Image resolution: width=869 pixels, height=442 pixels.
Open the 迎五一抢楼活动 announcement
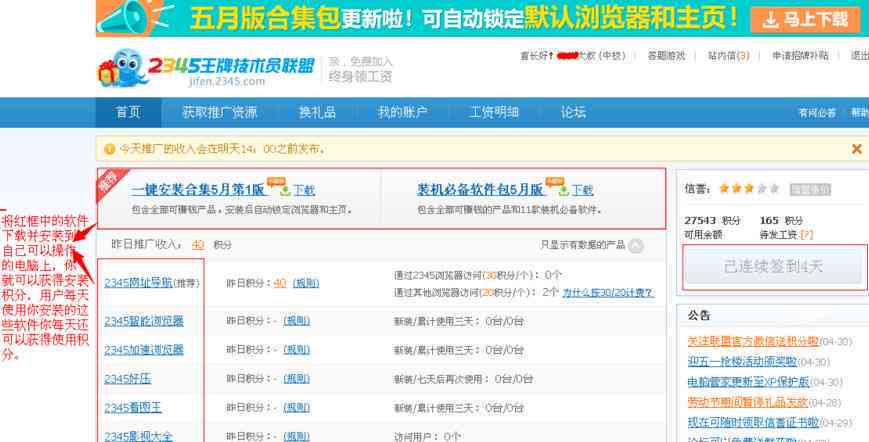click(x=742, y=362)
